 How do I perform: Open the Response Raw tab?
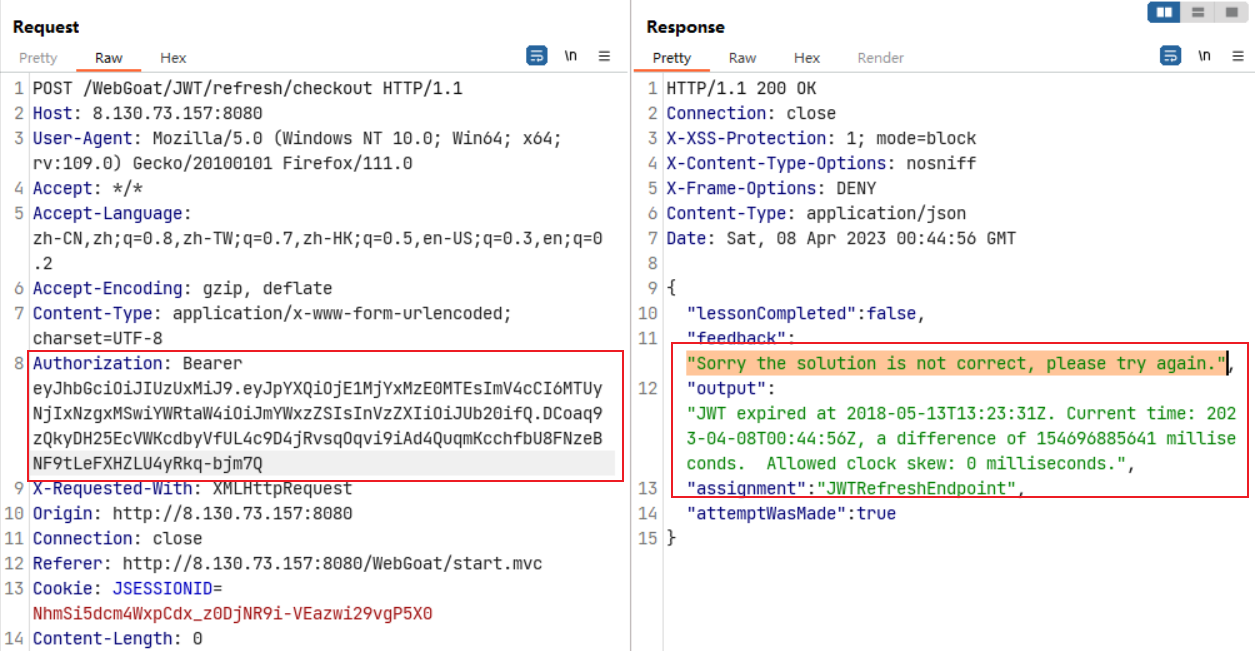742,58
